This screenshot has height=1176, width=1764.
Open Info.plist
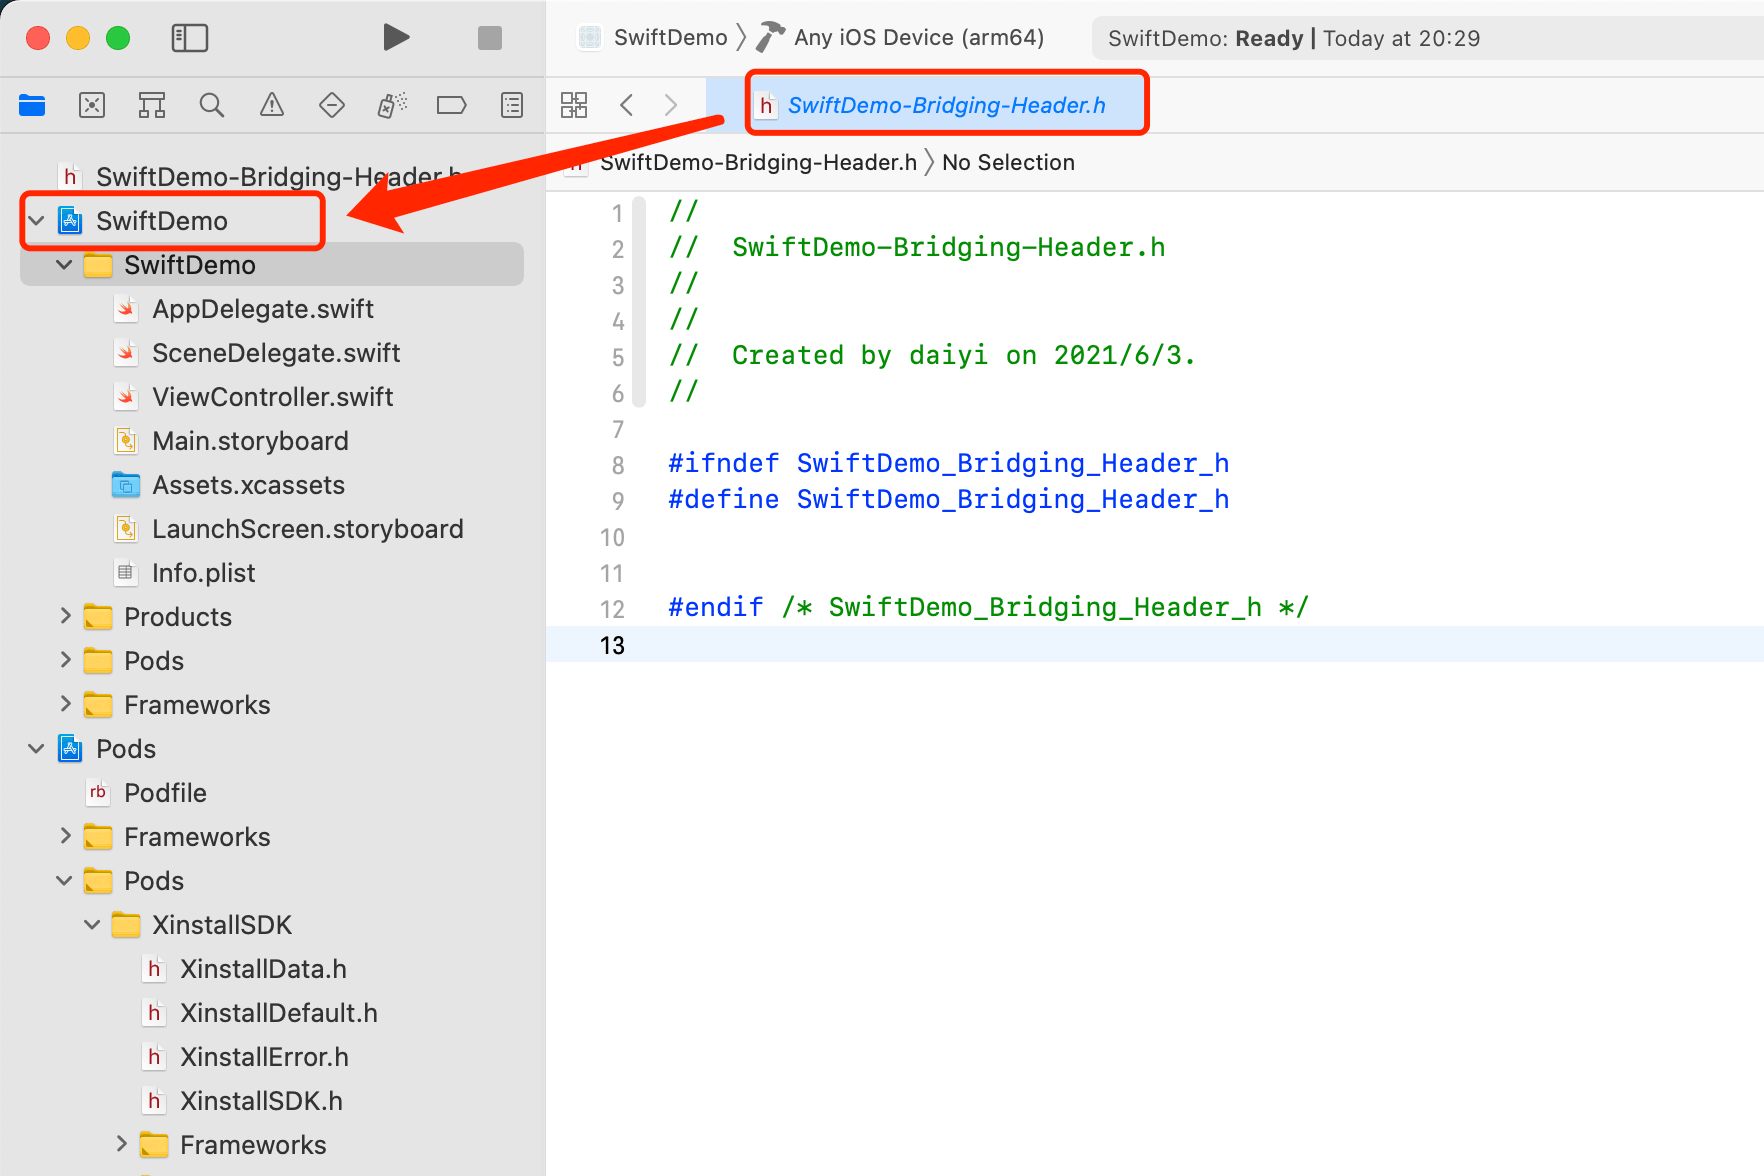203,573
